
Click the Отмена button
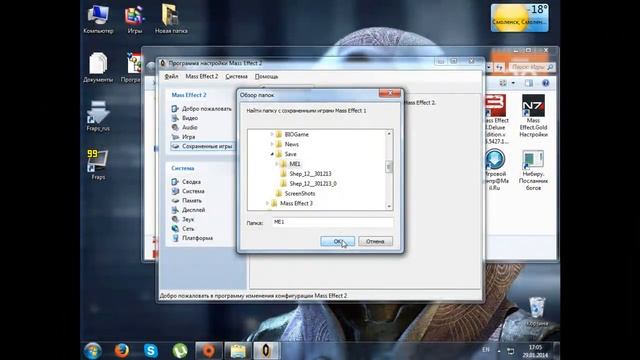click(x=375, y=241)
